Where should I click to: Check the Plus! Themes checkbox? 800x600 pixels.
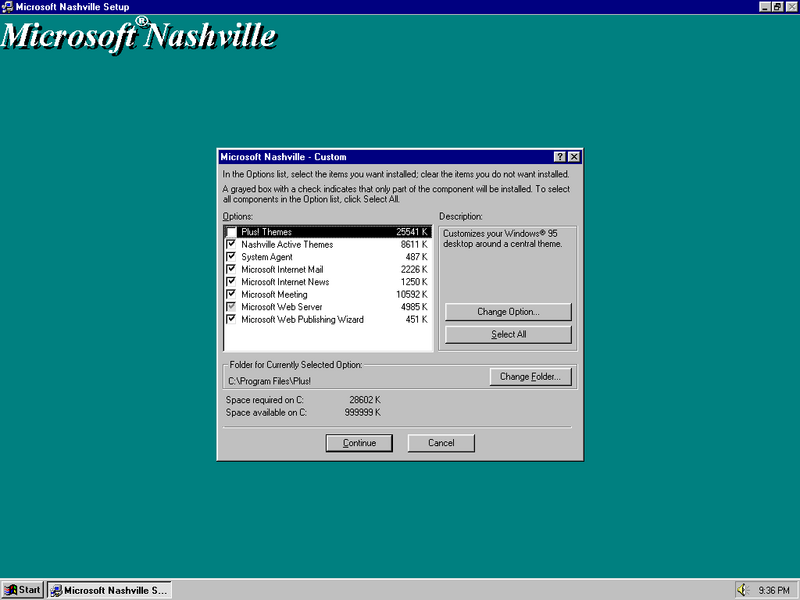click(x=231, y=232)
